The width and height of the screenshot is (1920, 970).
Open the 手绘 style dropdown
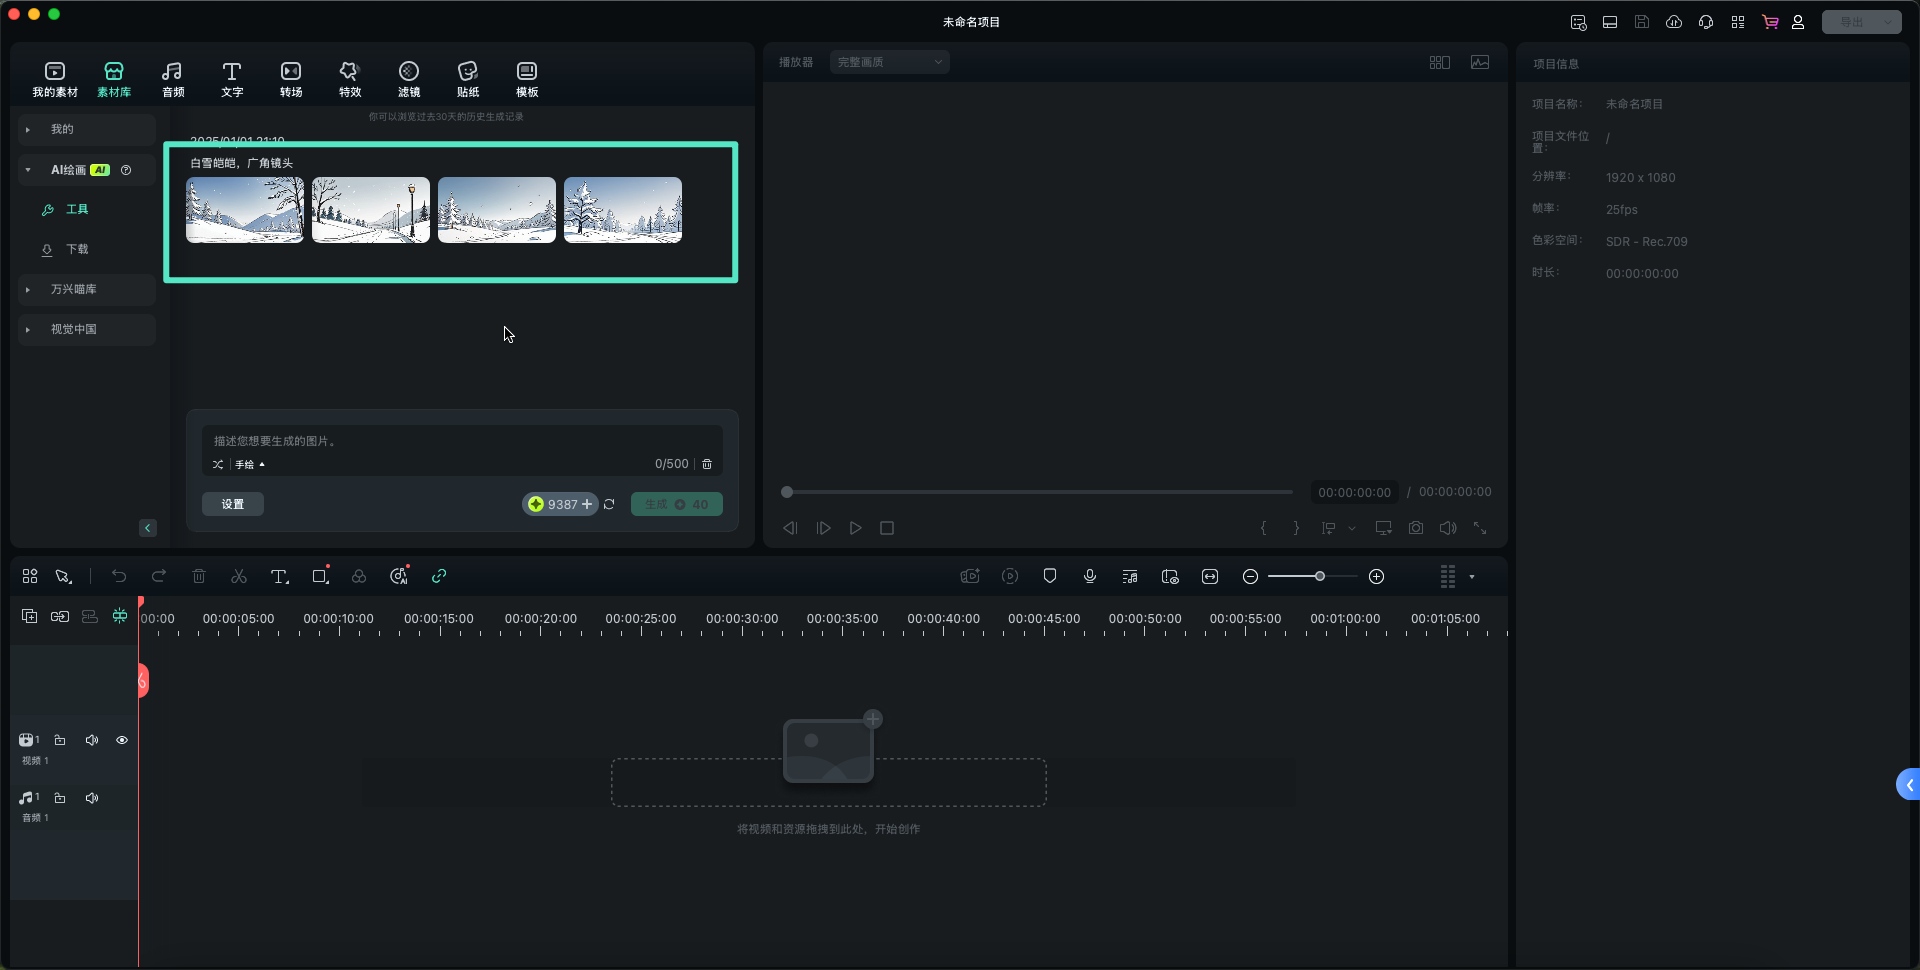coord(250,465)
